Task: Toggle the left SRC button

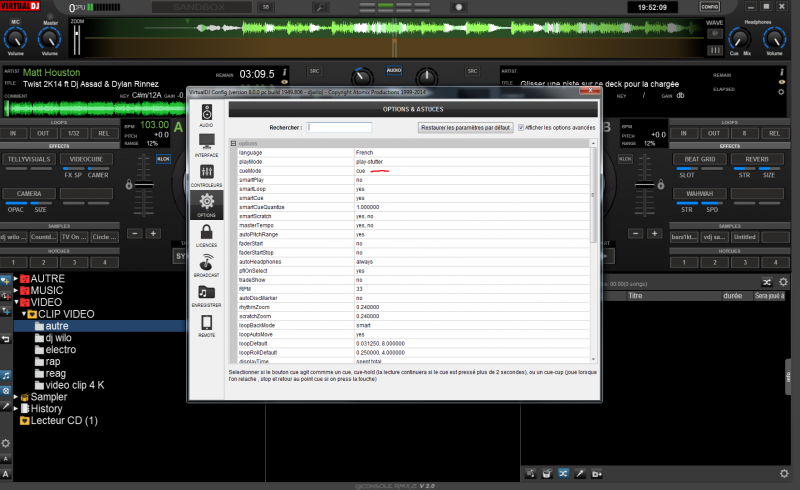Action: (x=315, y=71)
